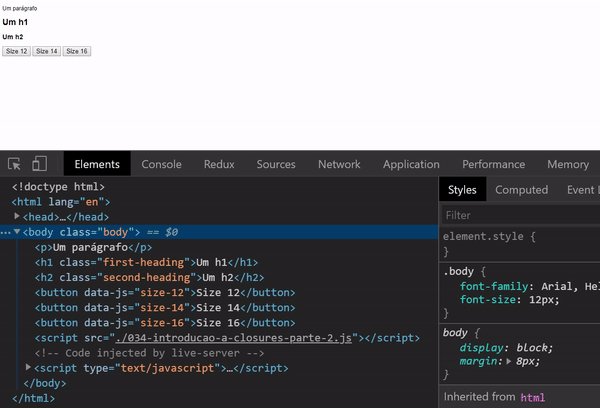This screenshot has width=600, height=408.
Task: Click the Size 12 button on page
Action: pos(16,51)
